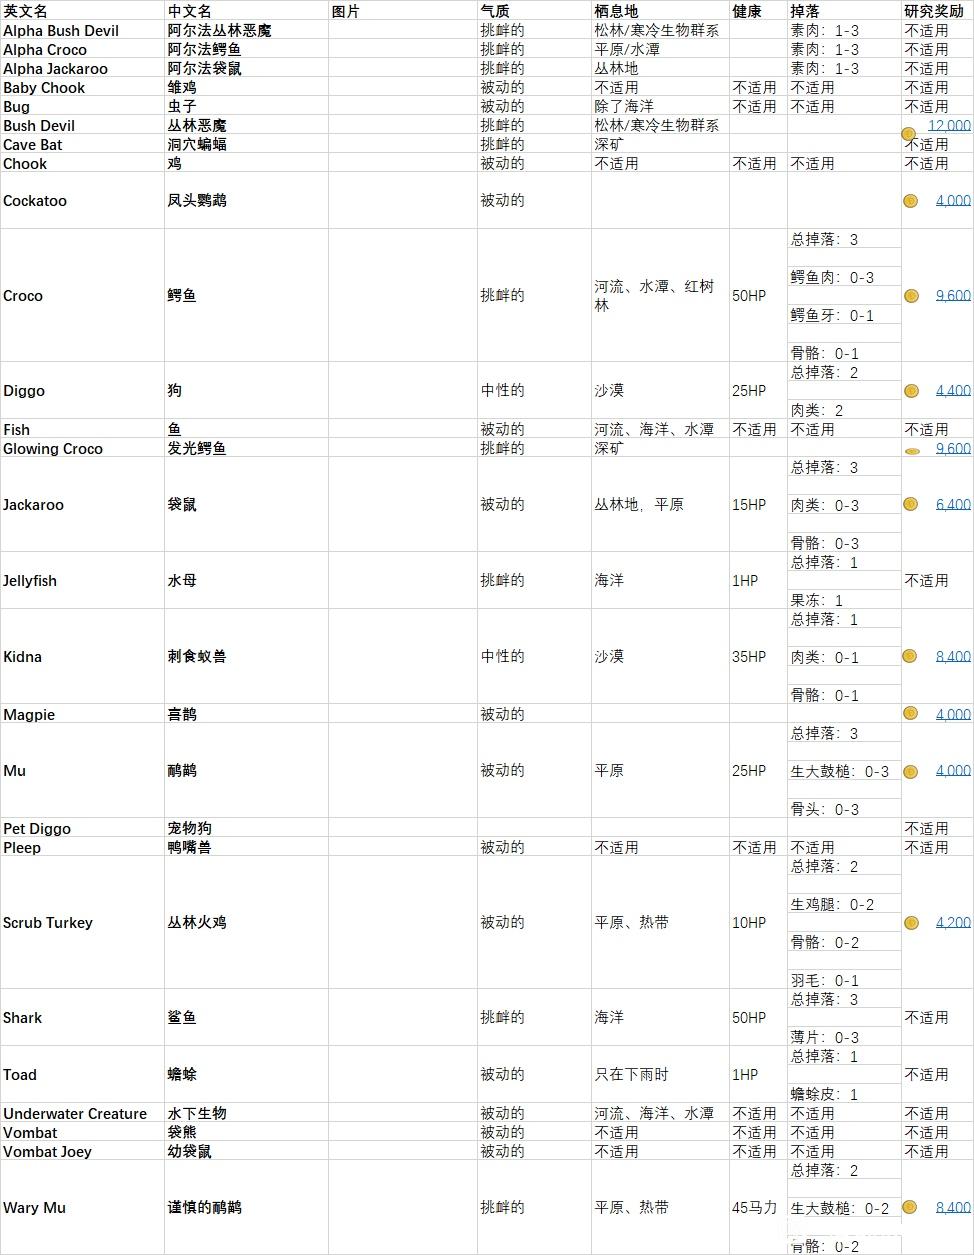Screen dimensions: 974x1255
Task: Click the coin icon next to Cockatoo's 4,000
Action: 910,200
